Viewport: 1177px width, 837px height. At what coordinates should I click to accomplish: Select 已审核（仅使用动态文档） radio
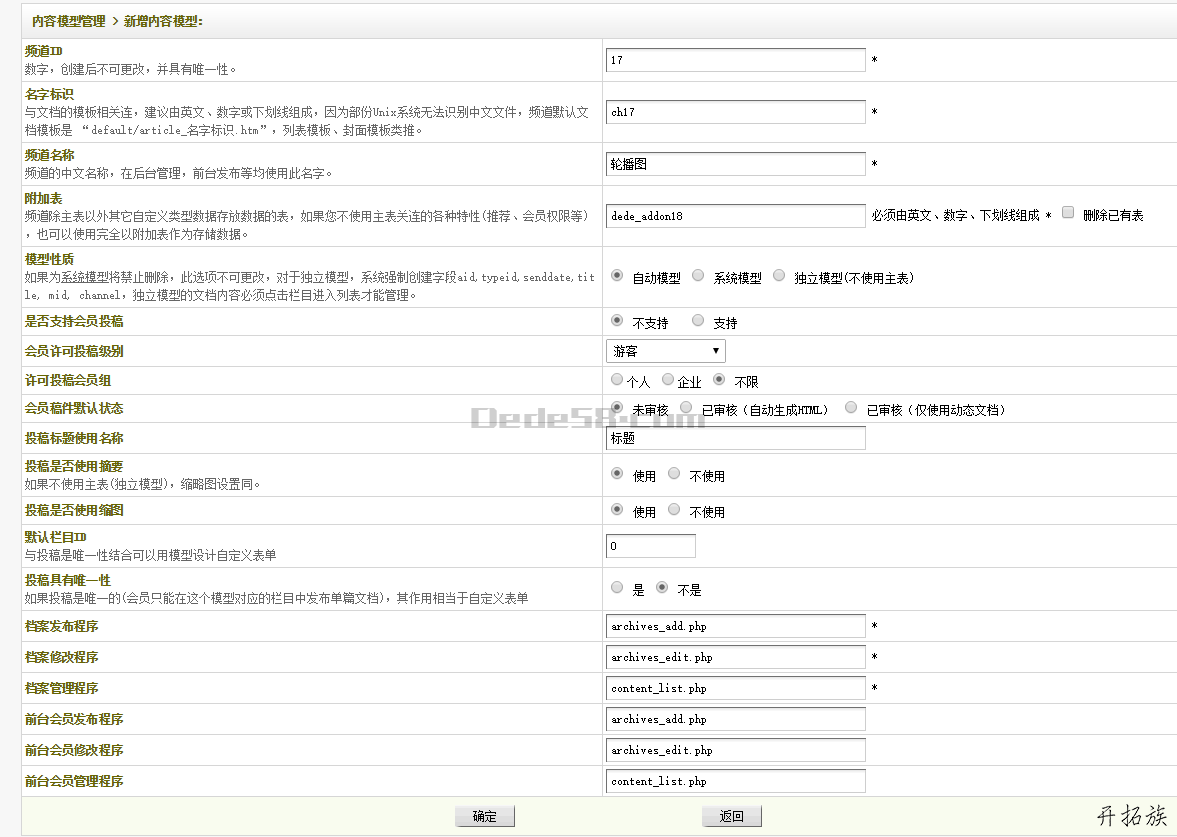coord(851,407)
